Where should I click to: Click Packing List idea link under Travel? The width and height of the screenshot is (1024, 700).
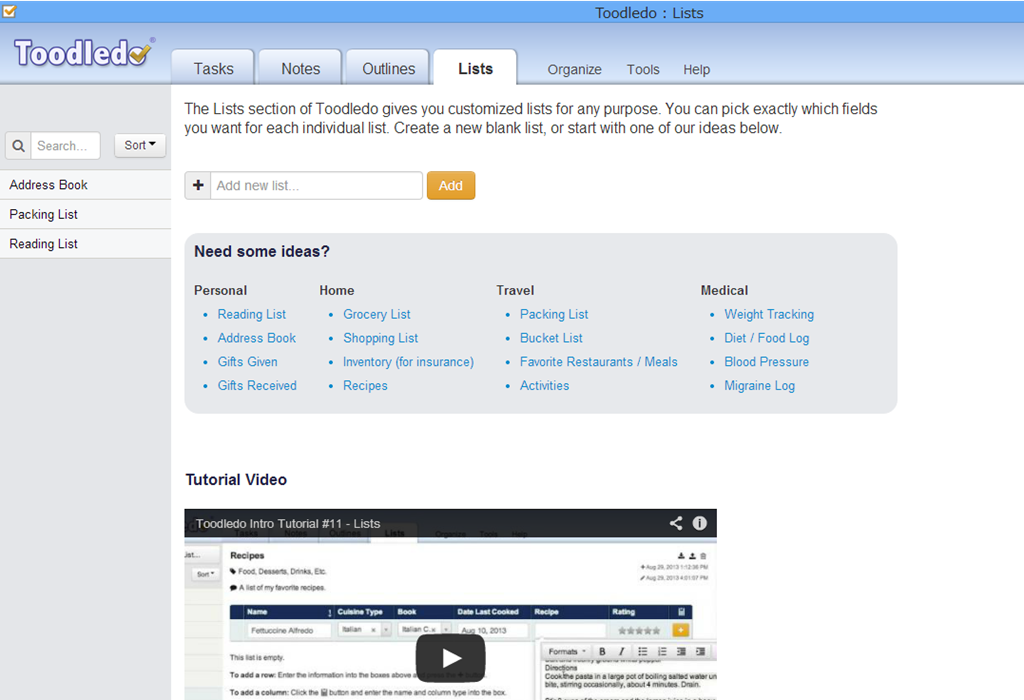point(554,314)
